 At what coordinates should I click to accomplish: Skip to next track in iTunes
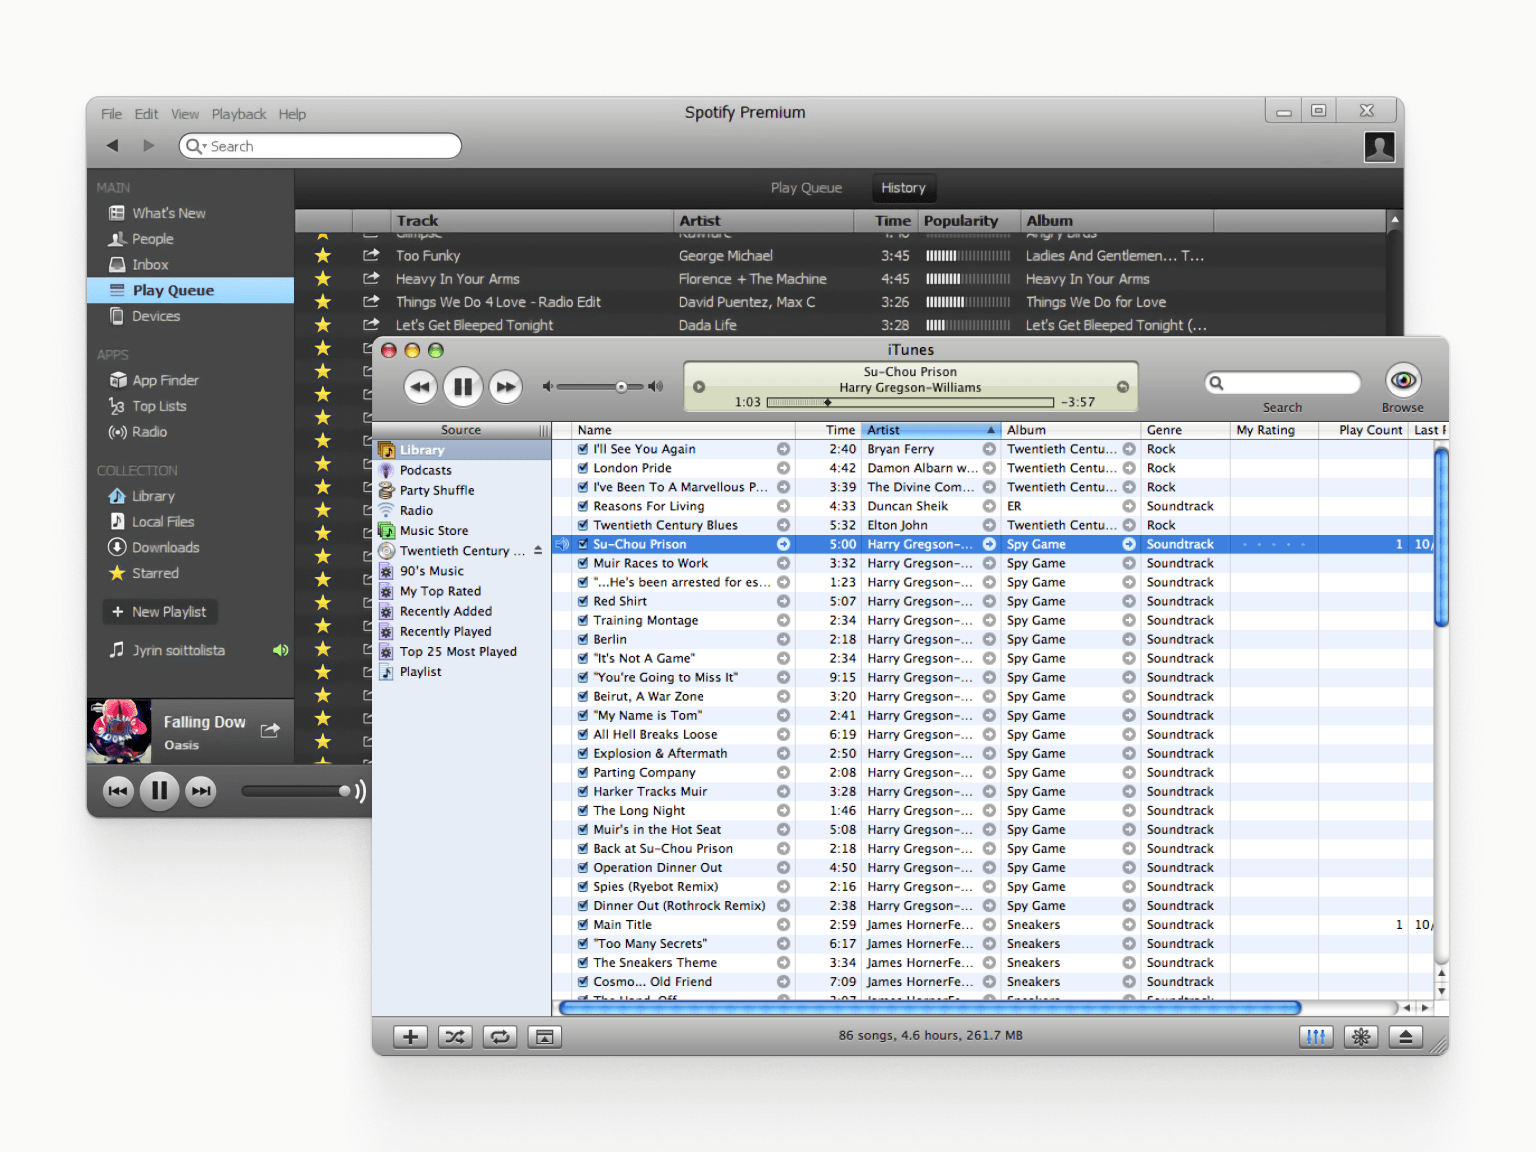click(x=506, y=387)
